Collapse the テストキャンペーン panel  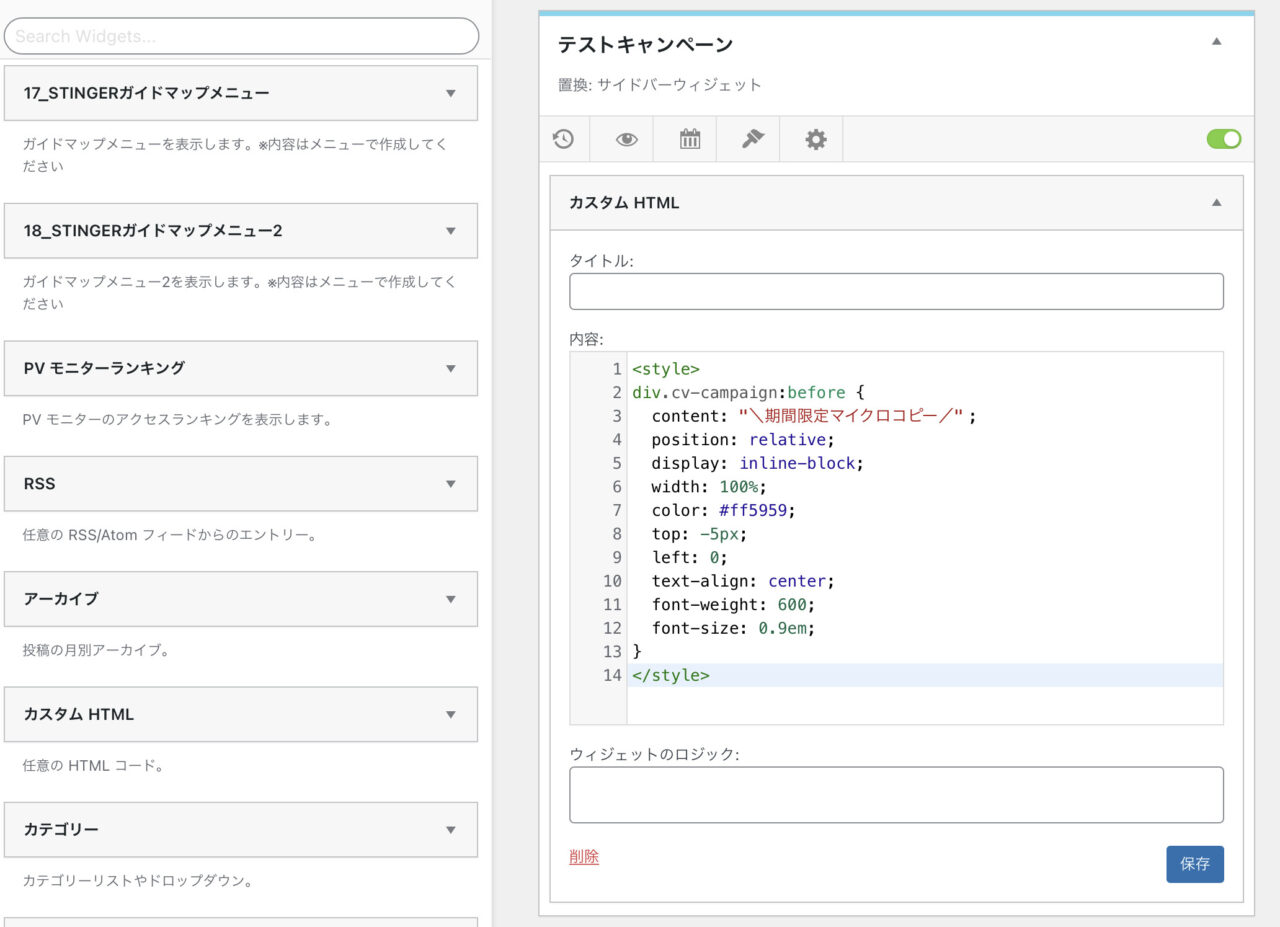coord(1216,42)
